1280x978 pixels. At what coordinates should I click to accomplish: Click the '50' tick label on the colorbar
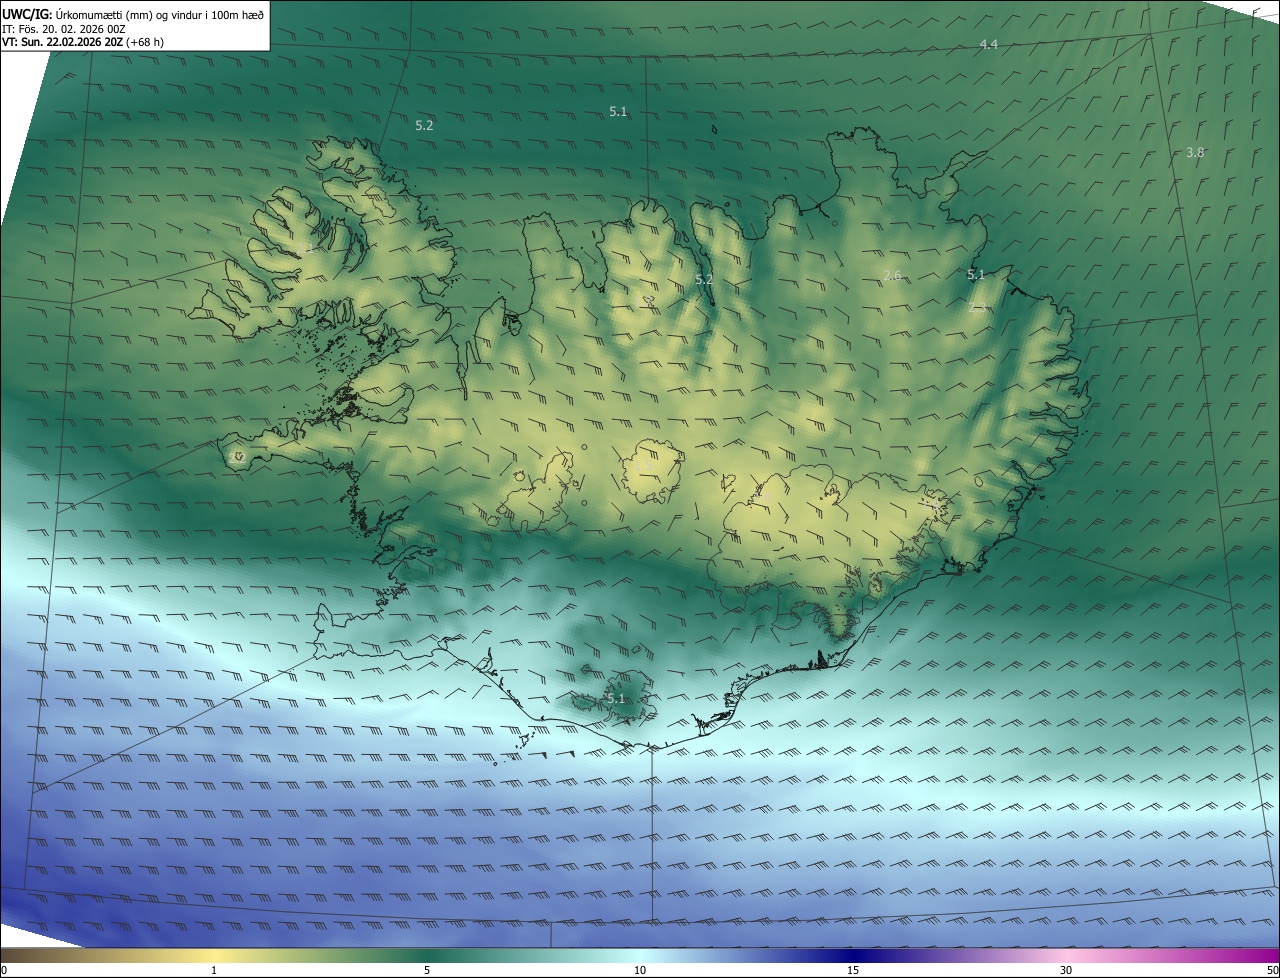tap(1272, 970)
